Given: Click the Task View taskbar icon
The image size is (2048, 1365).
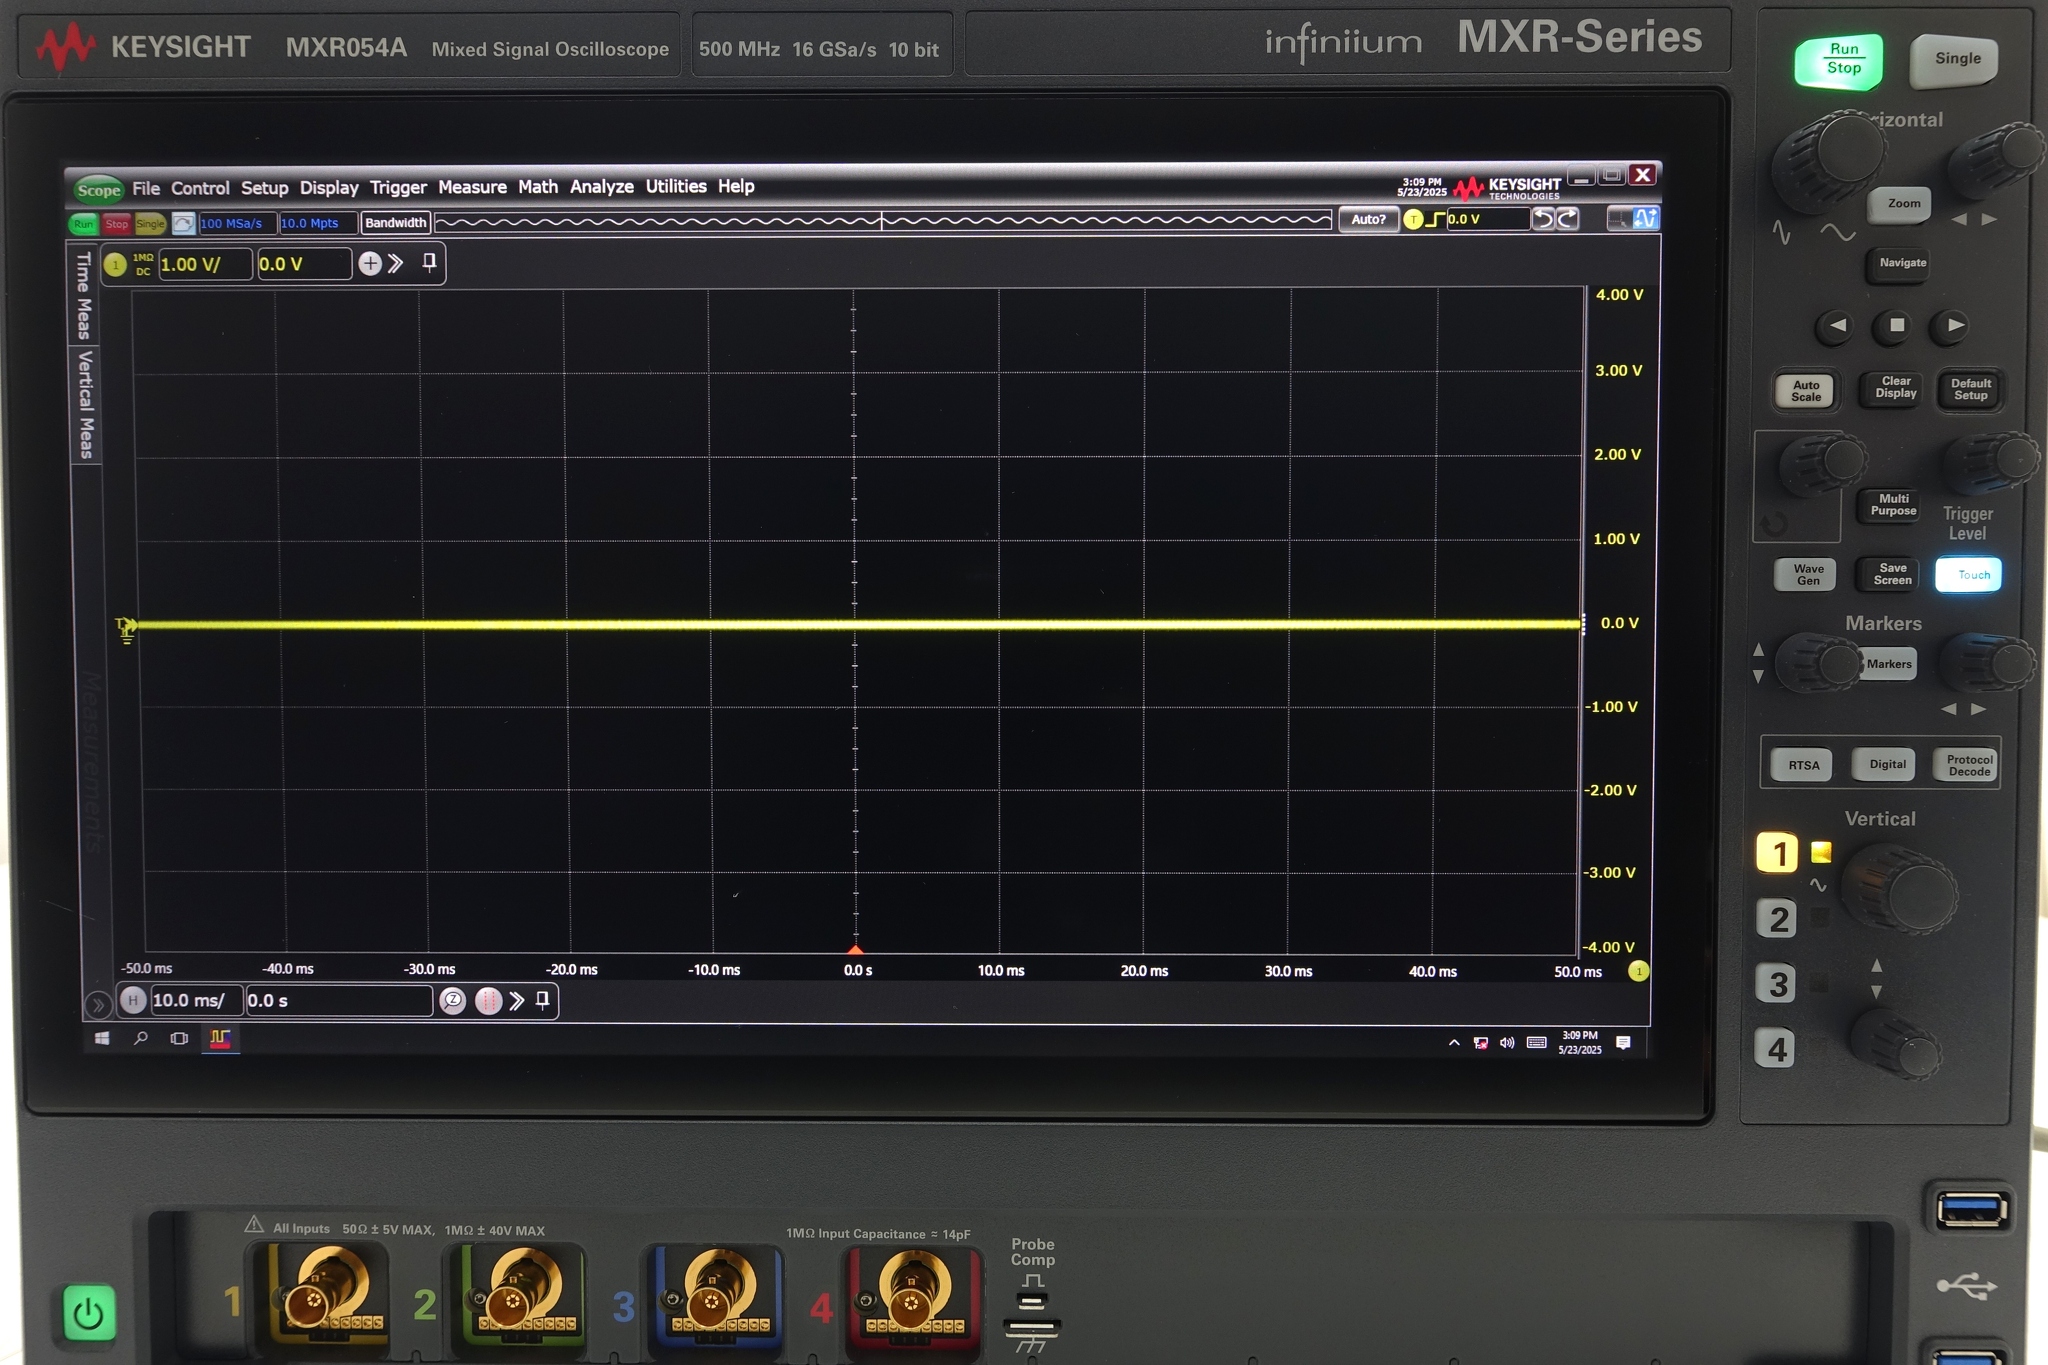Looking at the screenshot, I should click(x=179, y=1039).
